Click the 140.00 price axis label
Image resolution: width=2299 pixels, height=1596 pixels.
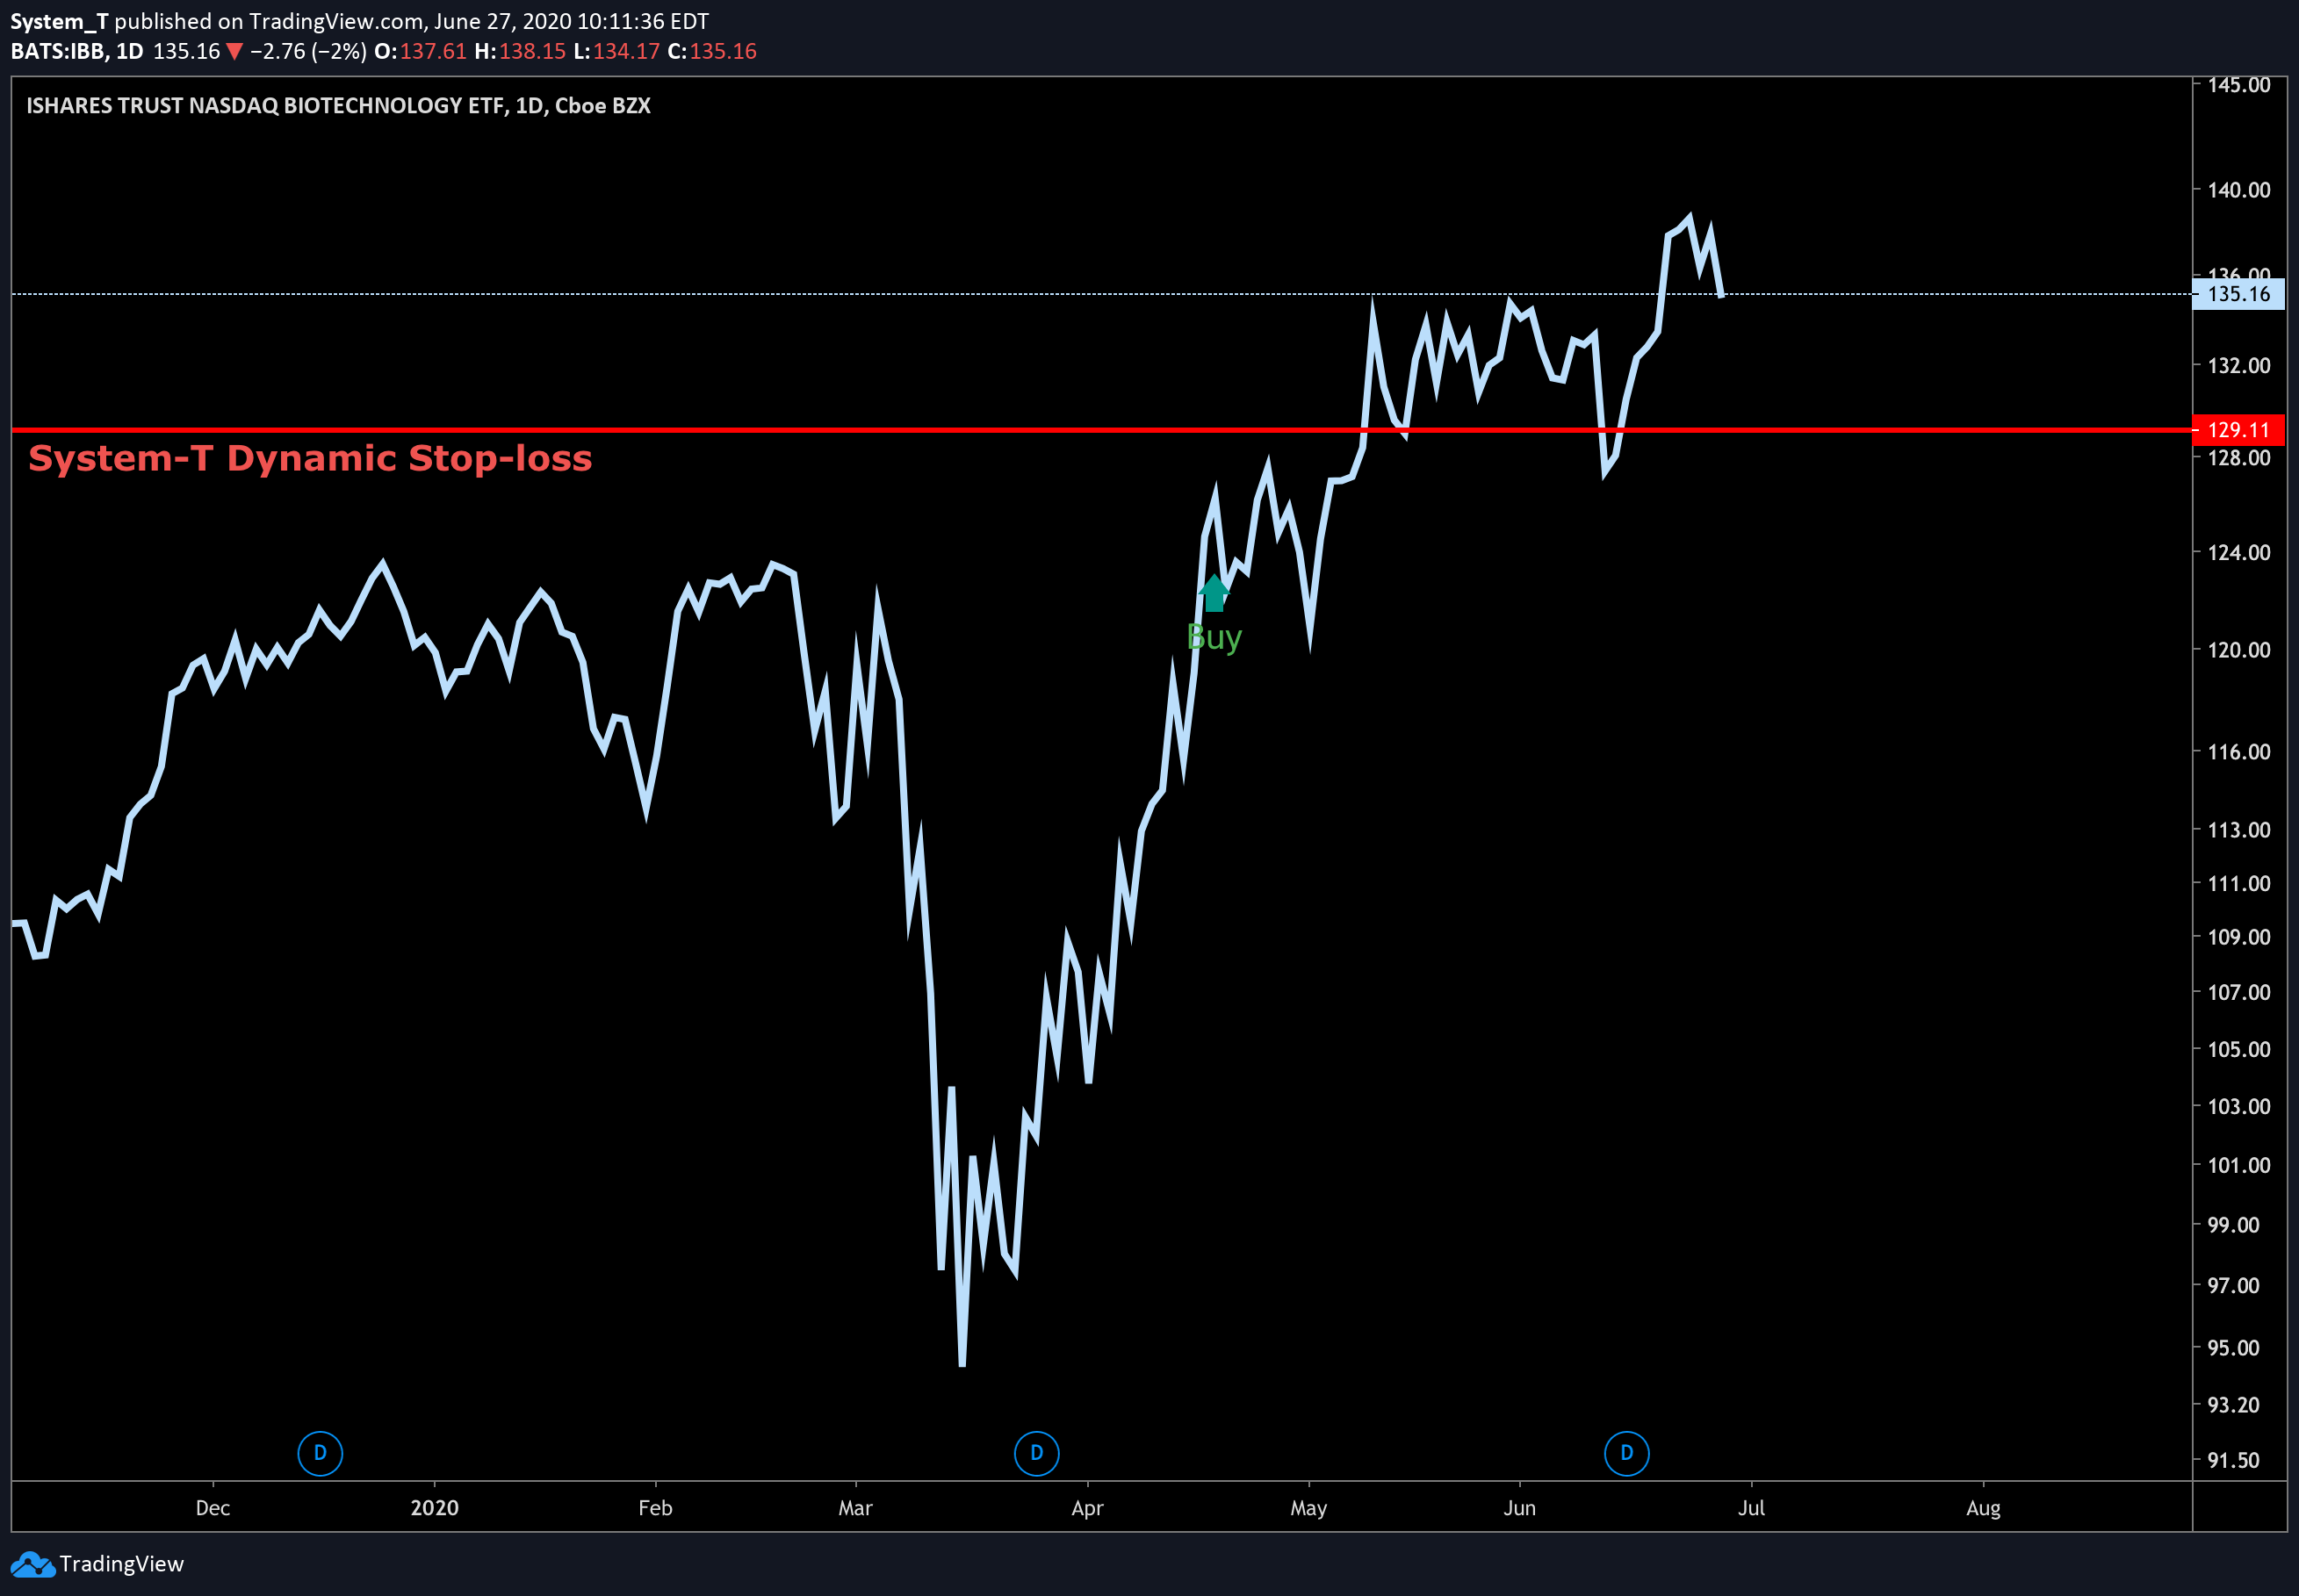[2238, 190]
